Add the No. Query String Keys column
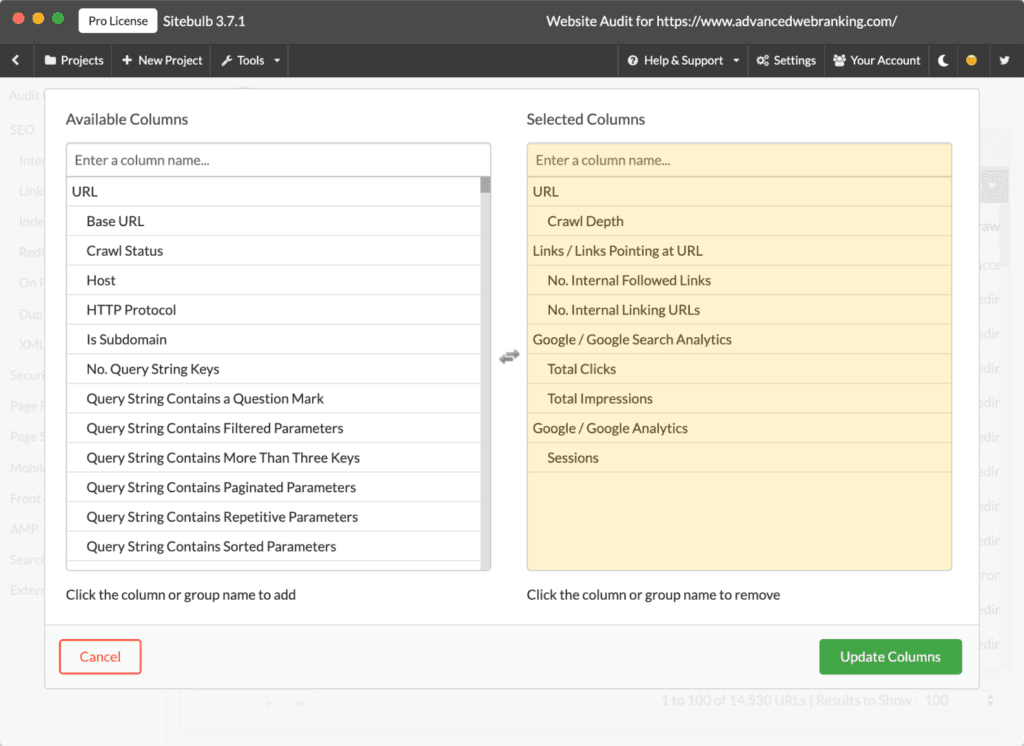The width and height of the screenshot is (1024, 746). point(273,369)
